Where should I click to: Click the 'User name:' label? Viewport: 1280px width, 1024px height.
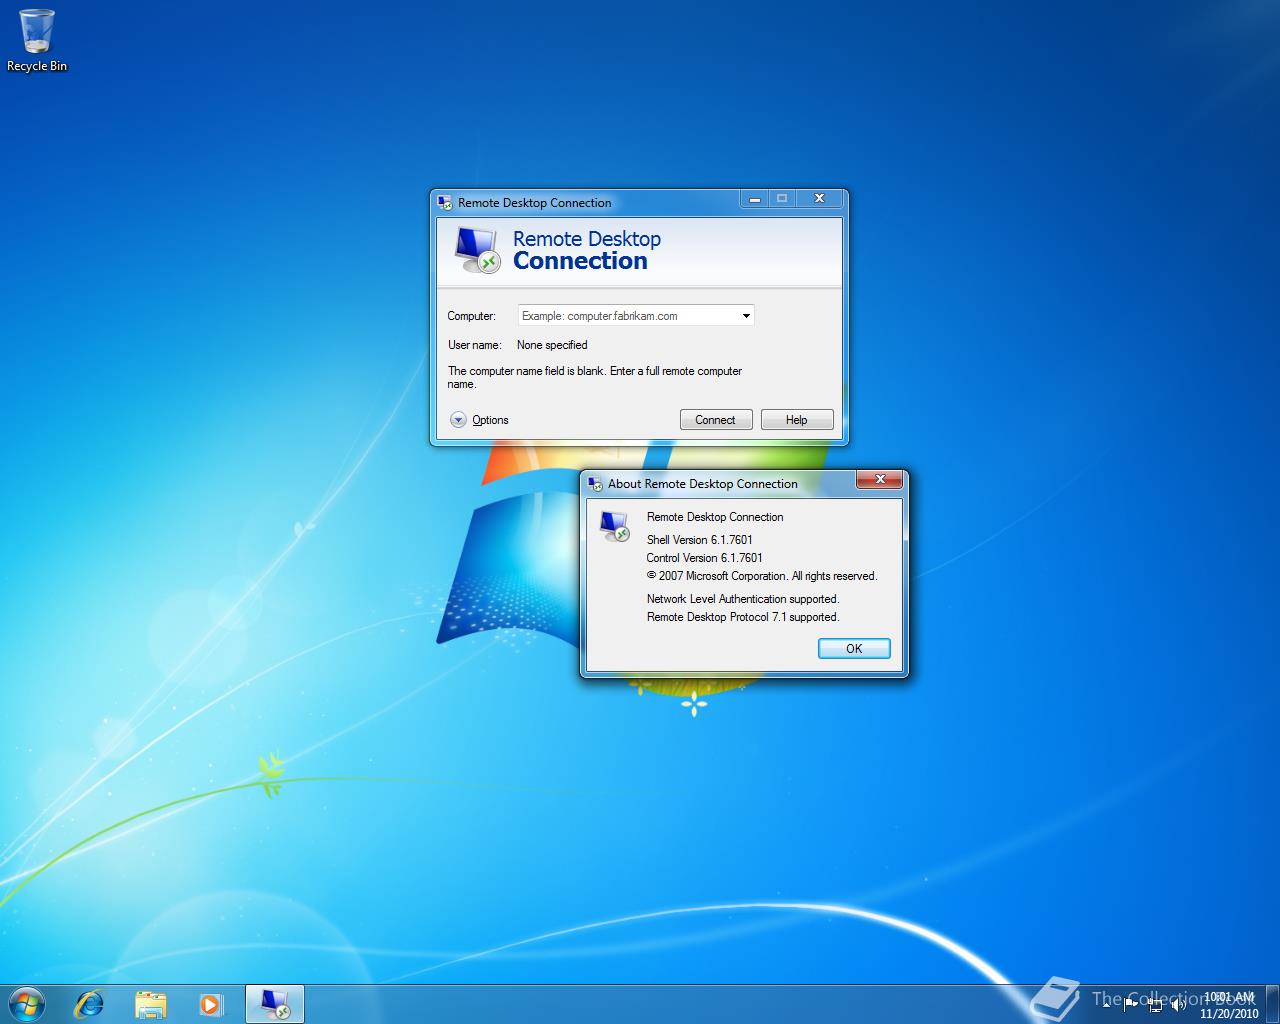(x=475, y=345)
